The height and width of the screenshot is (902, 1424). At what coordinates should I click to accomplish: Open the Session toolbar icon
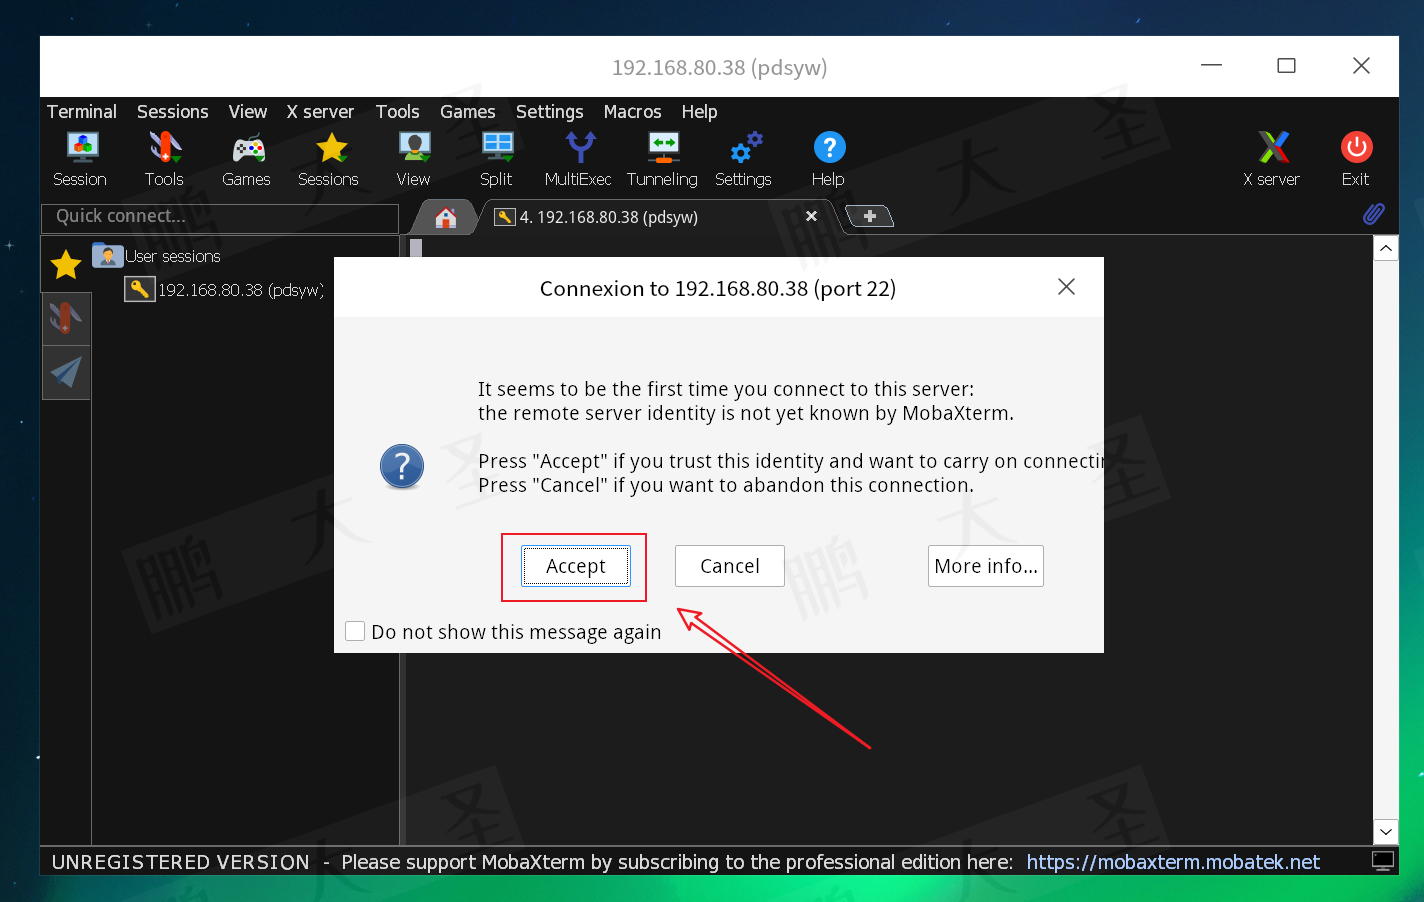pyautogui.click(x=81, y=159)
